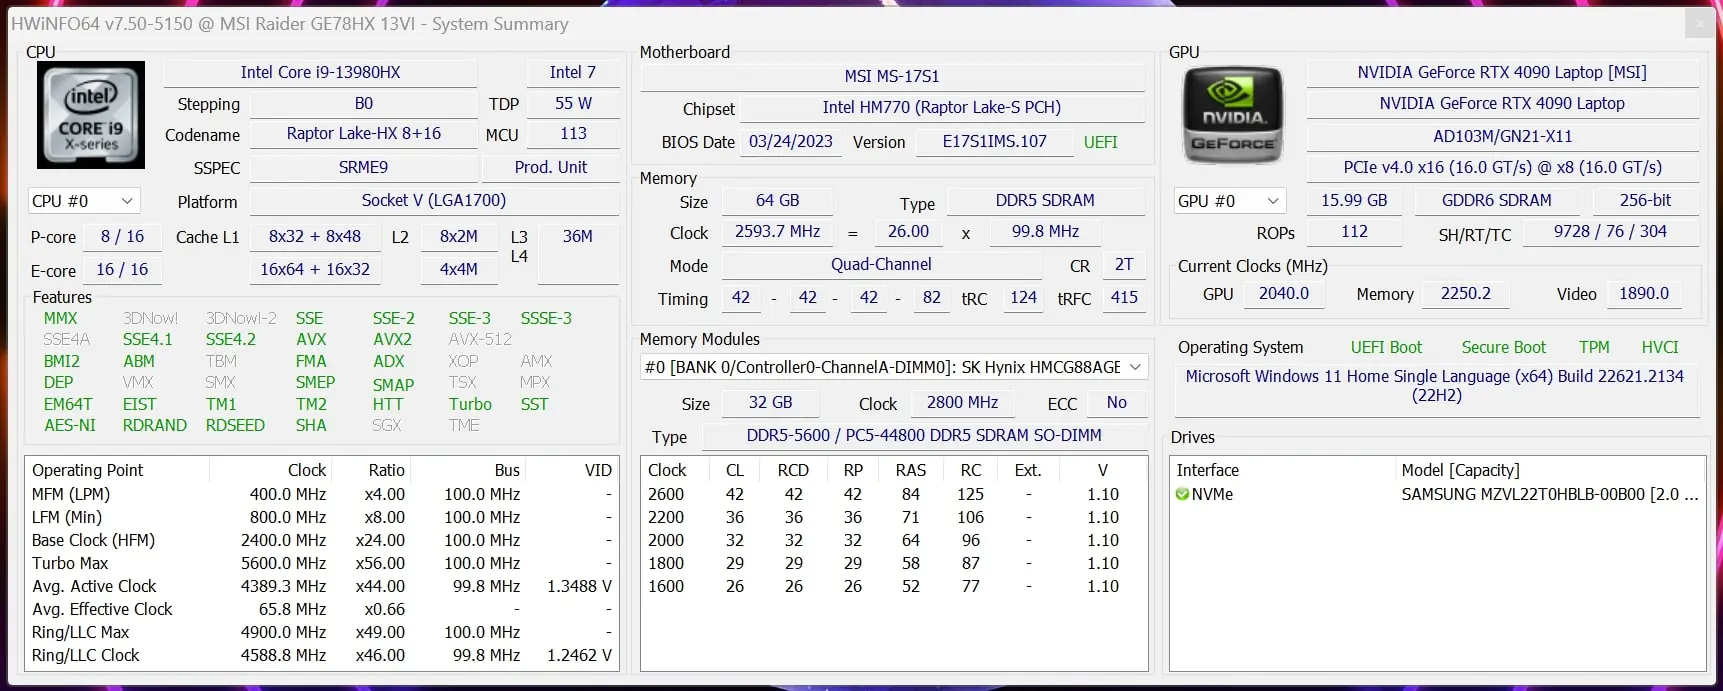Viewport: 1723px width, 691px height.
Task: Click the BIOS version E17S1IMS.107
Action: point(995,141)
